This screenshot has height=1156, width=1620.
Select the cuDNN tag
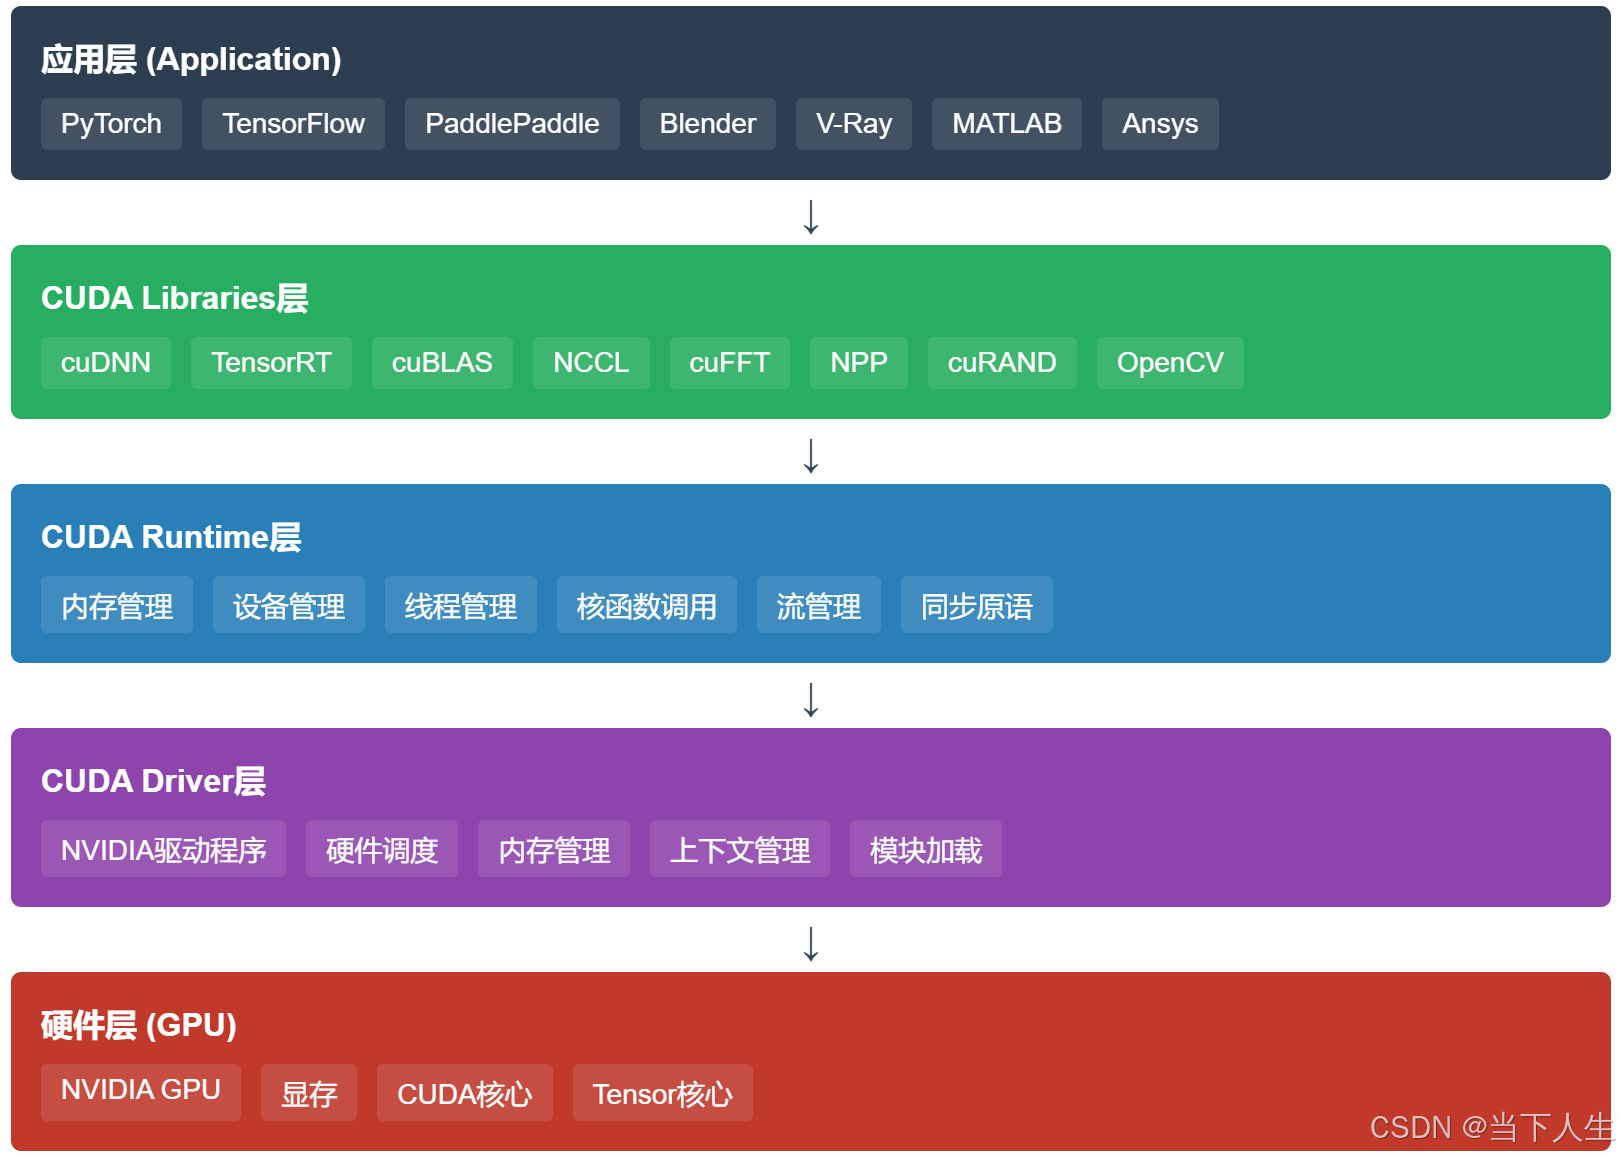(x=106, y=363)
